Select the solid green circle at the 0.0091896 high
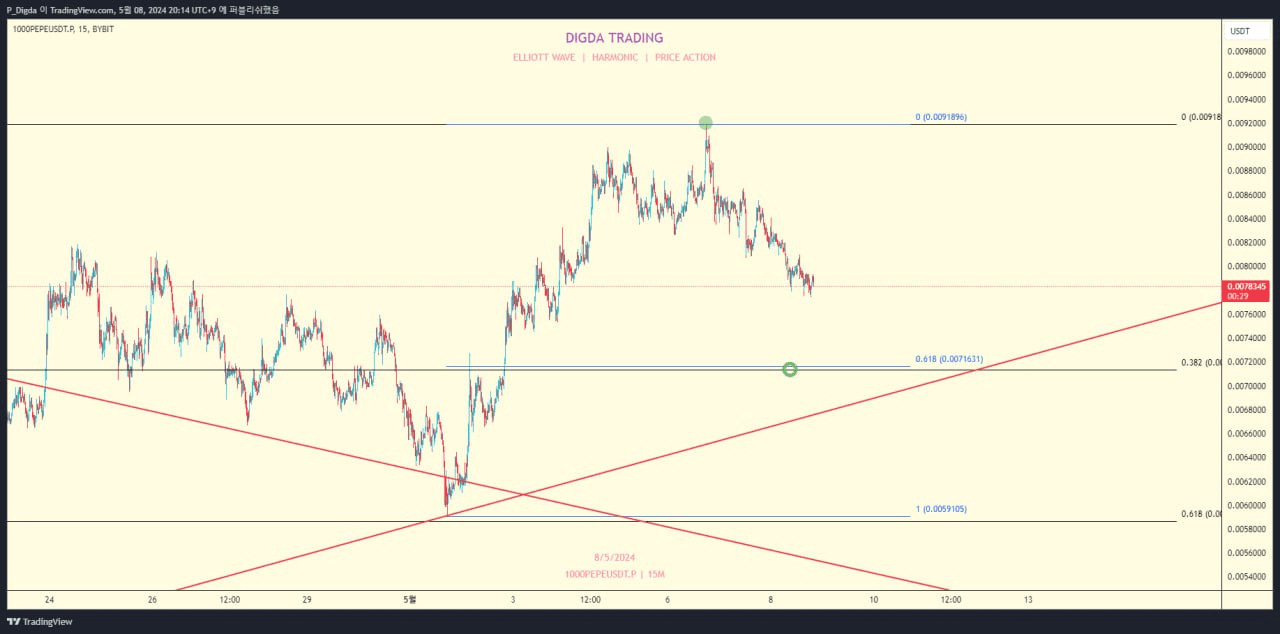Viewport: 1280px width, 634px height. pos(706,123)
